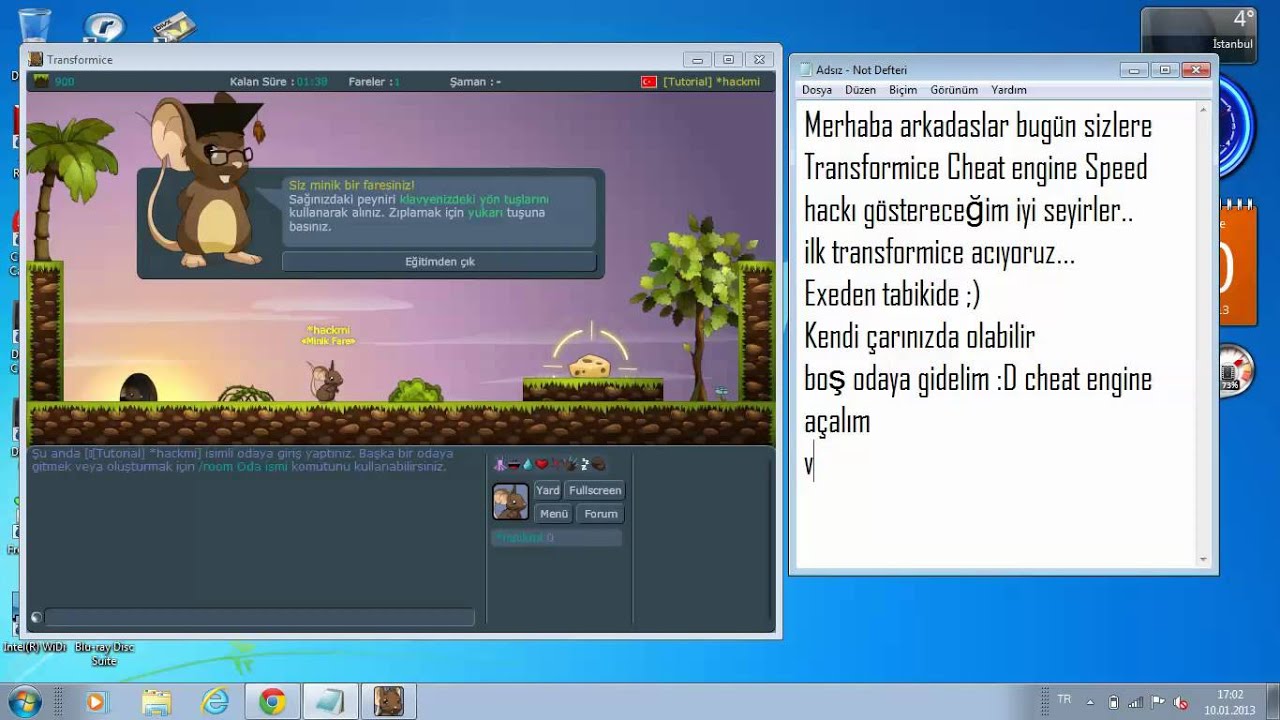Click the battery power tray icon
The height and width of the screenshot is (720, 1280).
point(1113,702)
